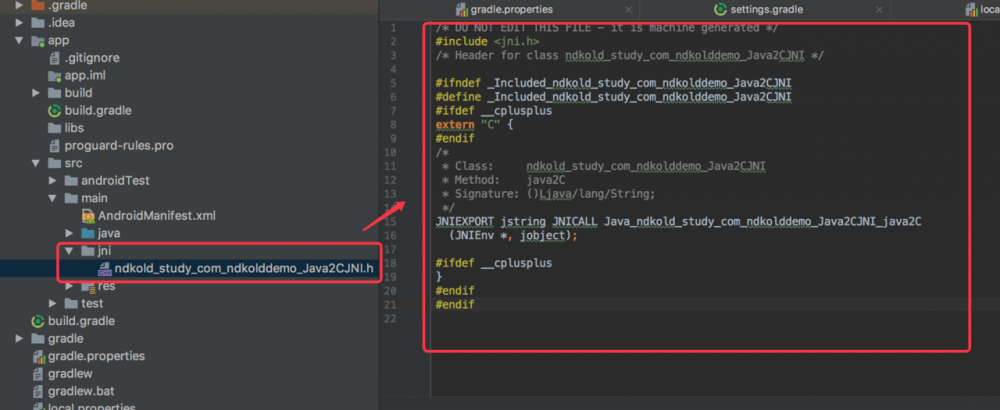Click the '#define _Included_ndkold_study_com_ndkolddemo_Java2CJNI' code line

click(614, 97)
